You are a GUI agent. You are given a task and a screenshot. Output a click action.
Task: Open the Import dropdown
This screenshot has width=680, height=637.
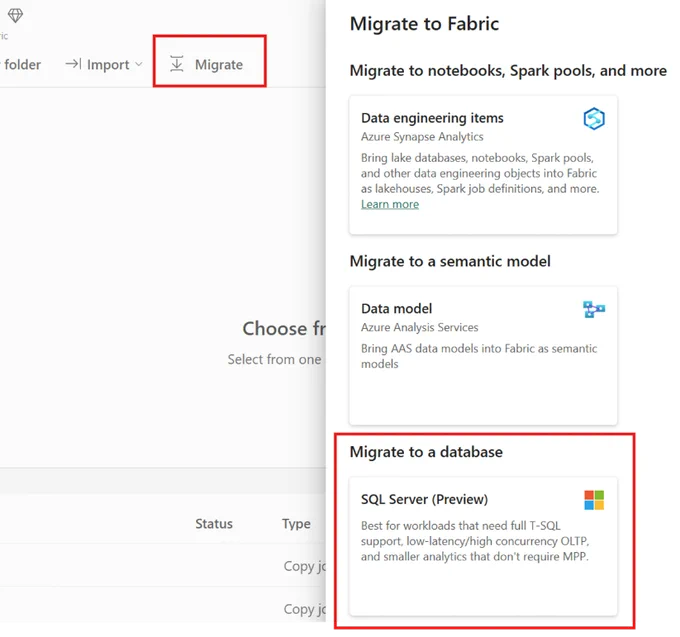tap(104, 65)
